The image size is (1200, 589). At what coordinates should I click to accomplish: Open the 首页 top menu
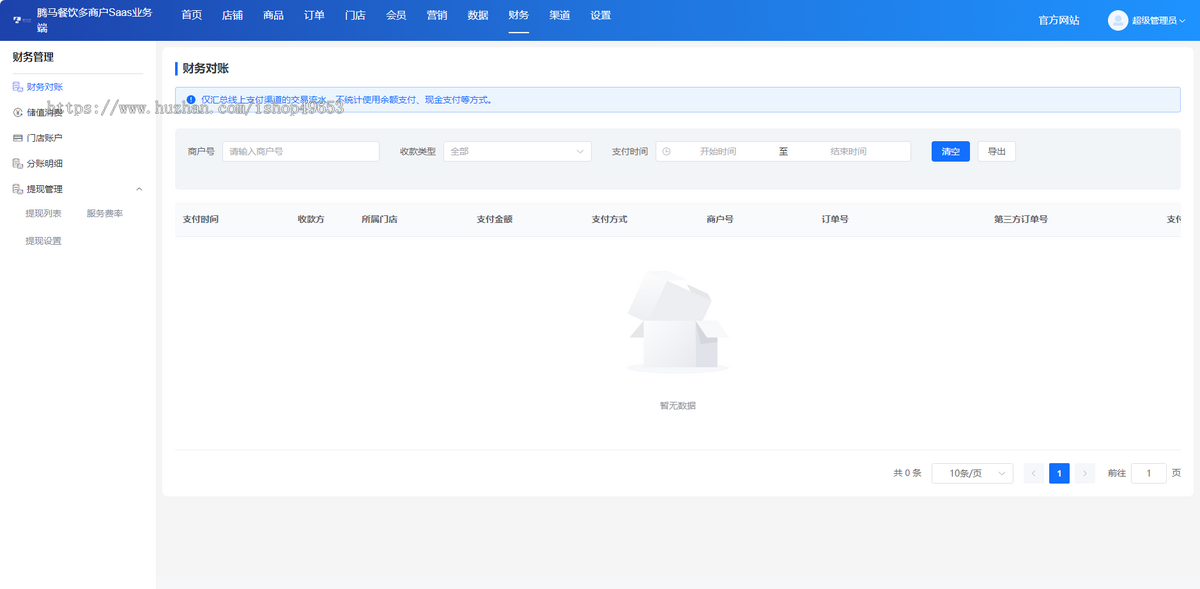[192, 15]
